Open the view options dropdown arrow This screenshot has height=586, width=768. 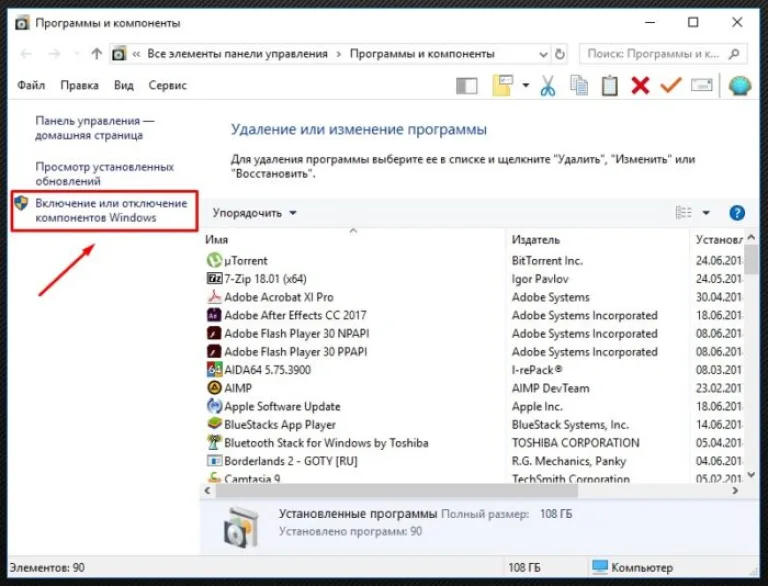tap(706, 213)
